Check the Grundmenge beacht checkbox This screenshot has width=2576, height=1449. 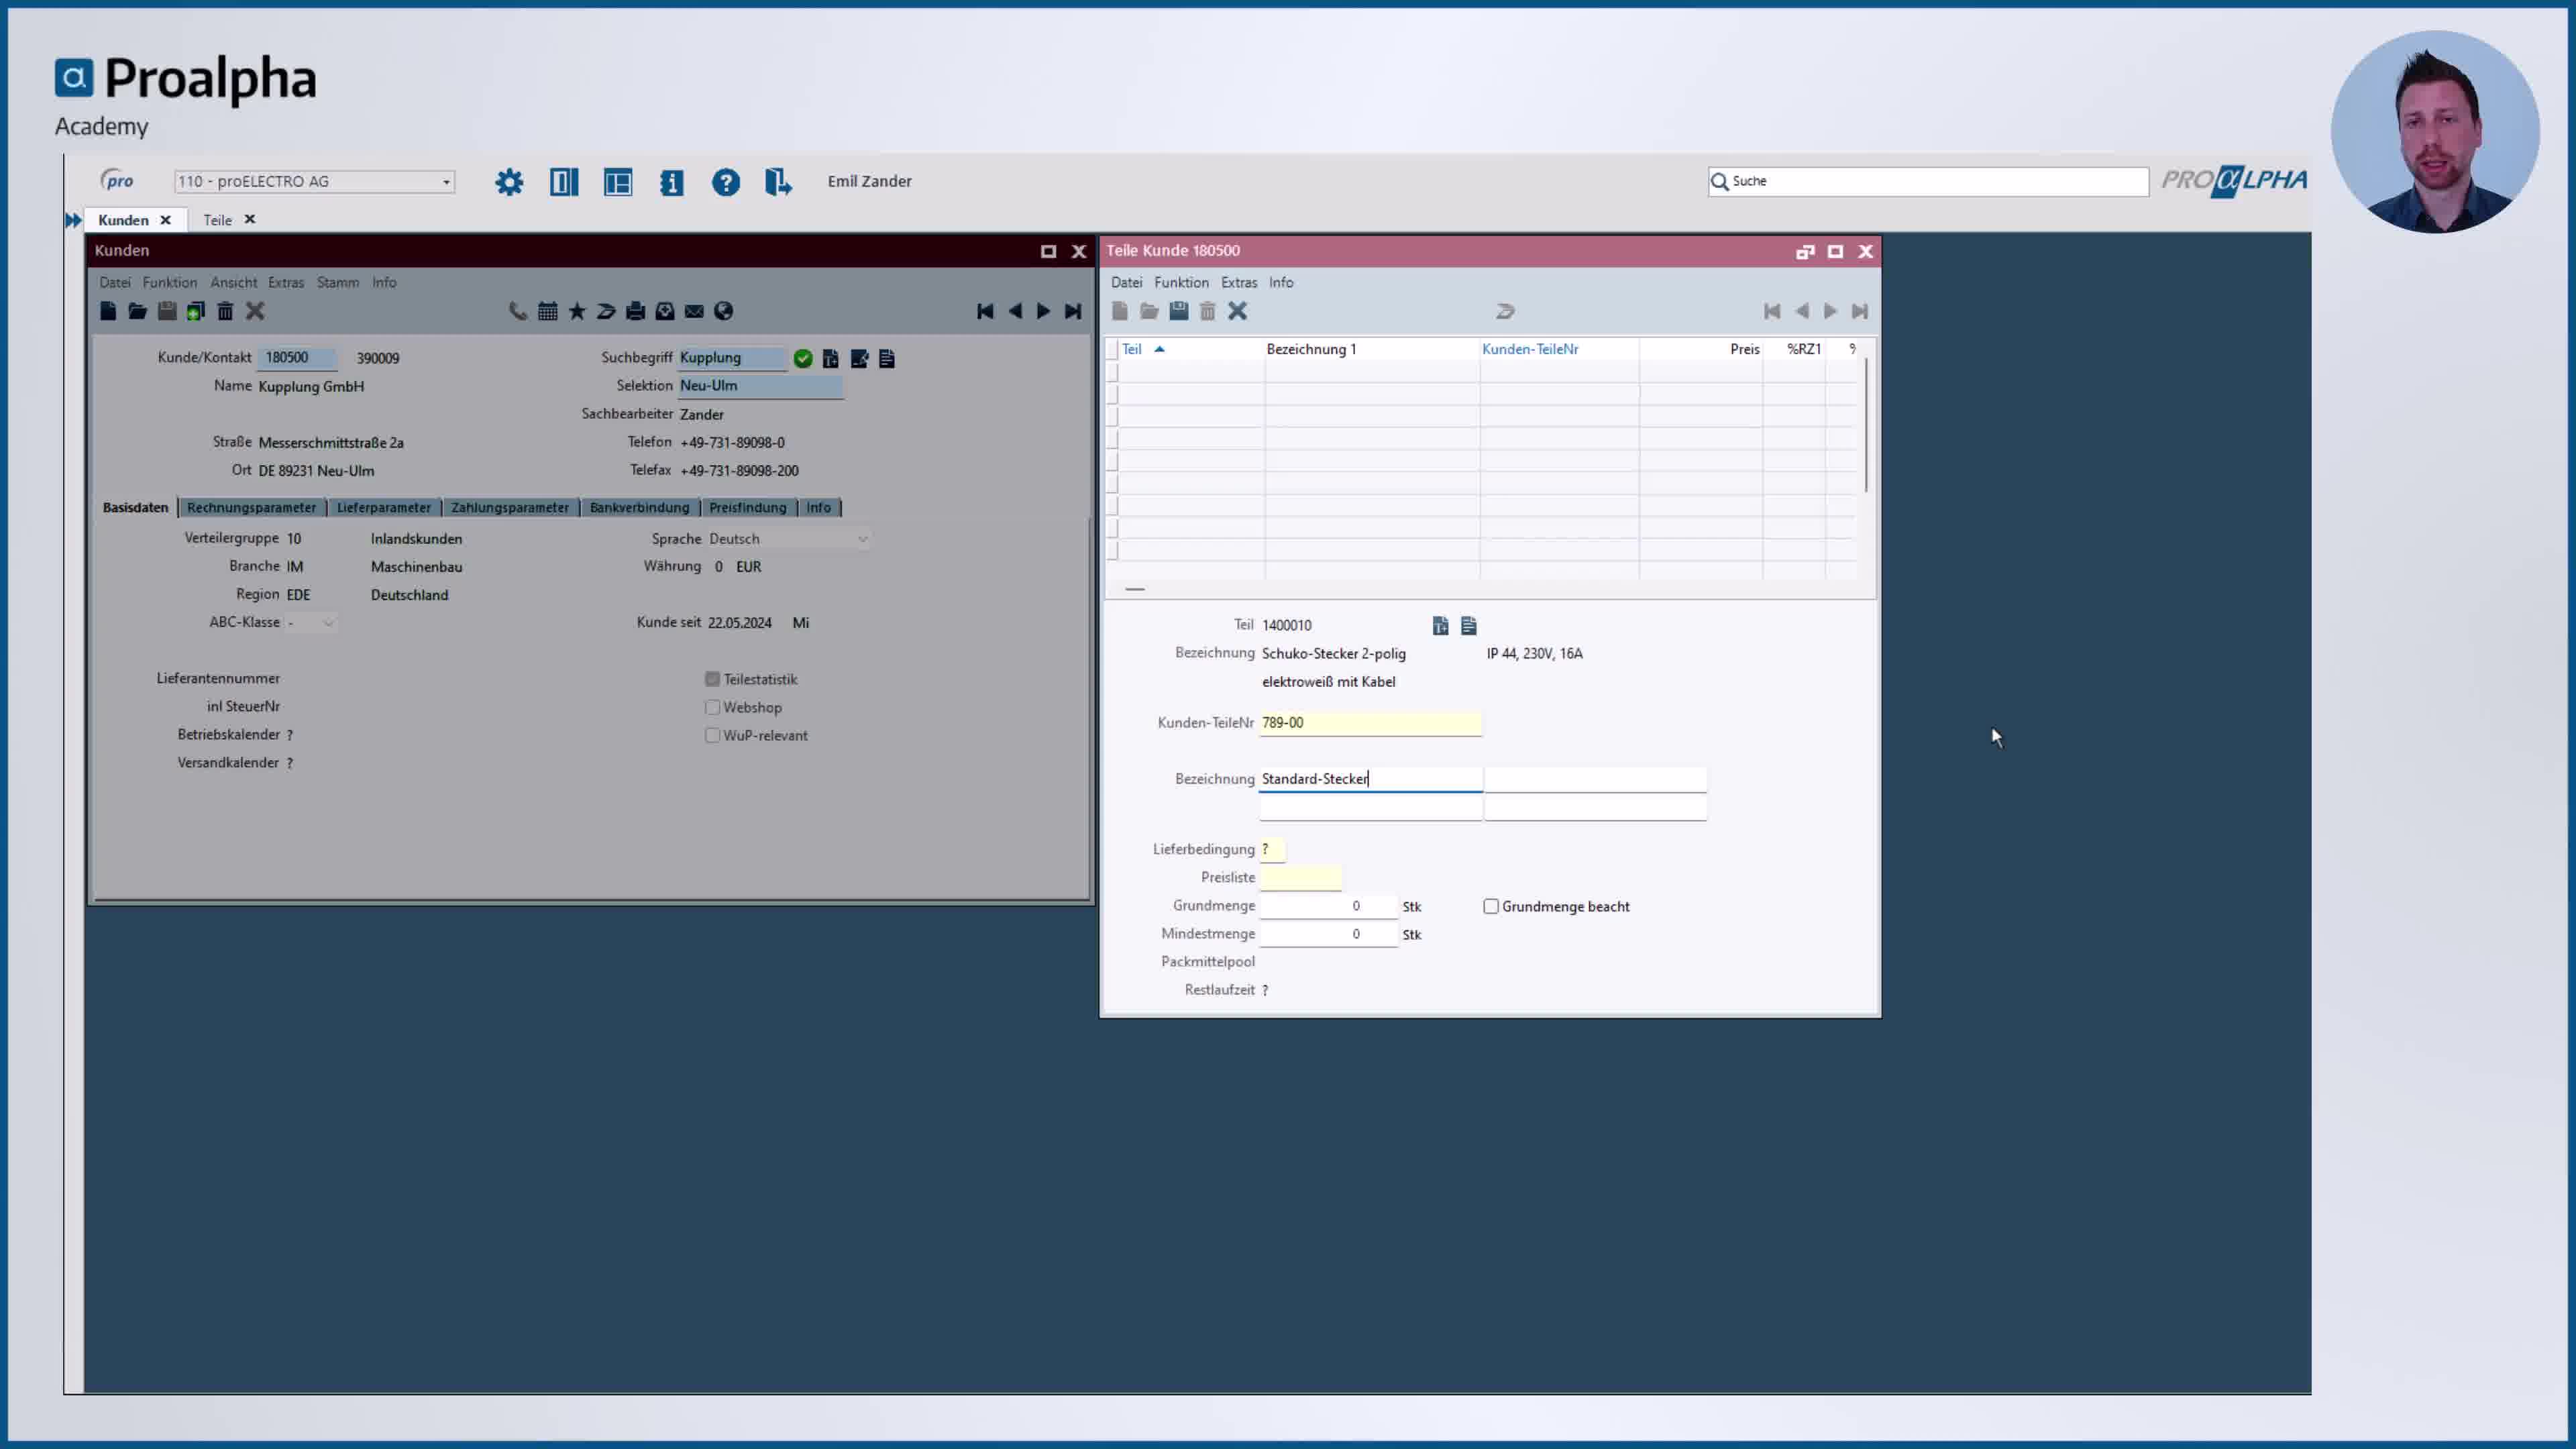coord(1491,906)
